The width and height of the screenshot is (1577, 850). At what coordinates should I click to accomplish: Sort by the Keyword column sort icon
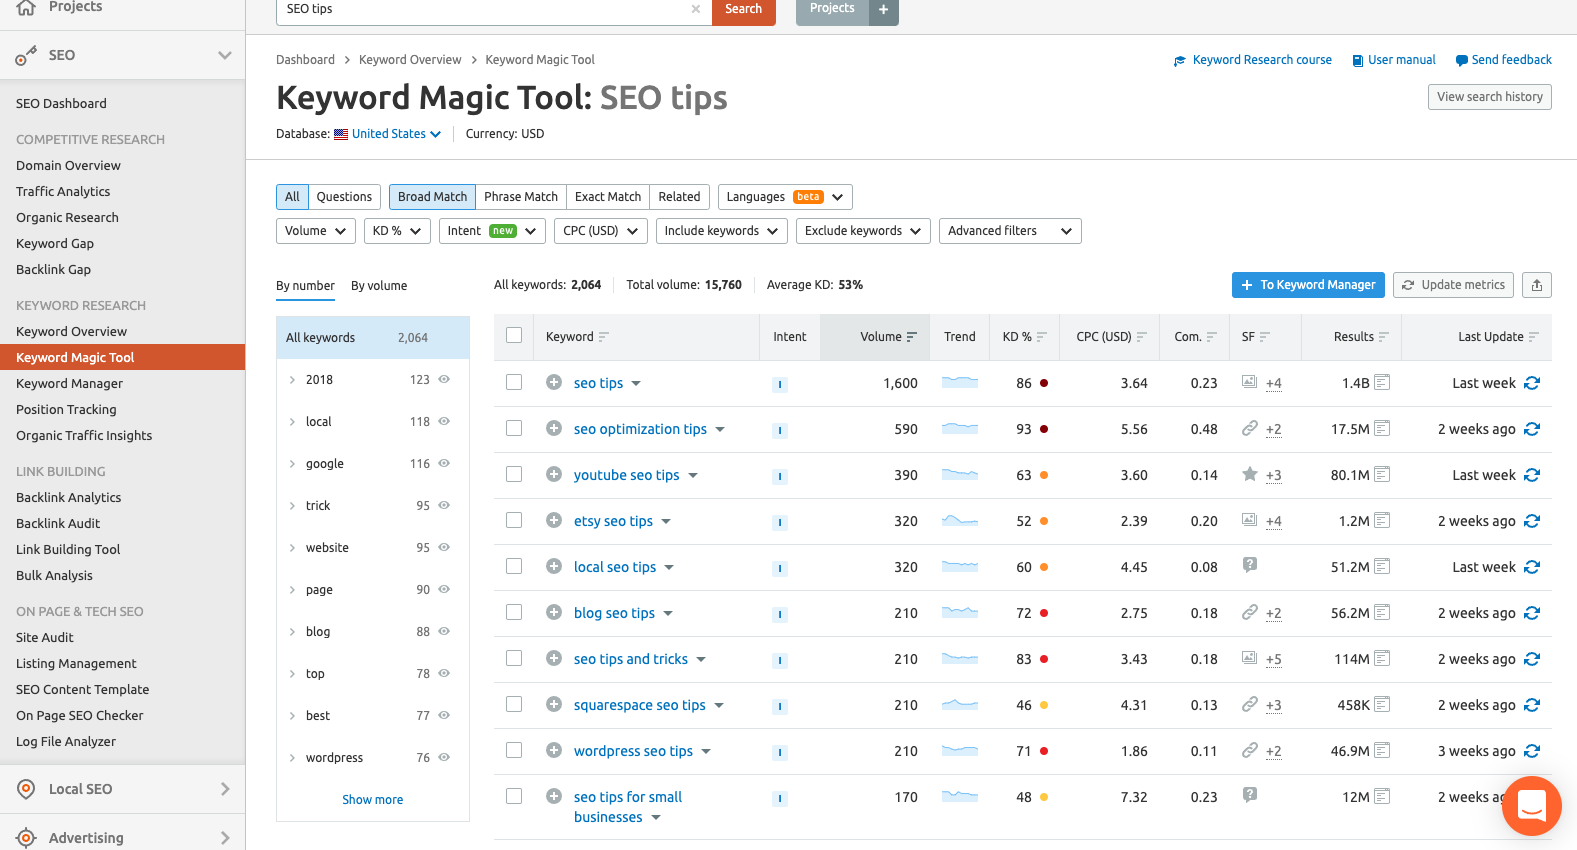pyautogui.click(x=604, y=337)
